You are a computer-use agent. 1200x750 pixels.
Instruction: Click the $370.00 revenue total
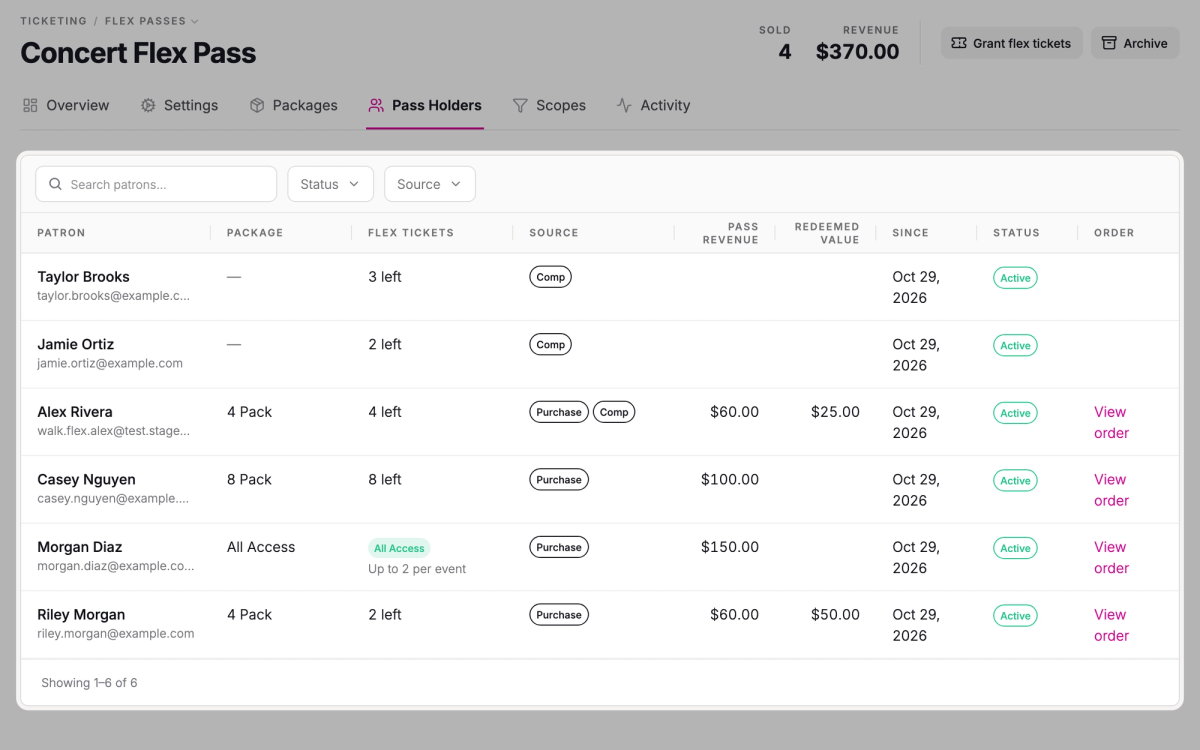tap(857, 52)
